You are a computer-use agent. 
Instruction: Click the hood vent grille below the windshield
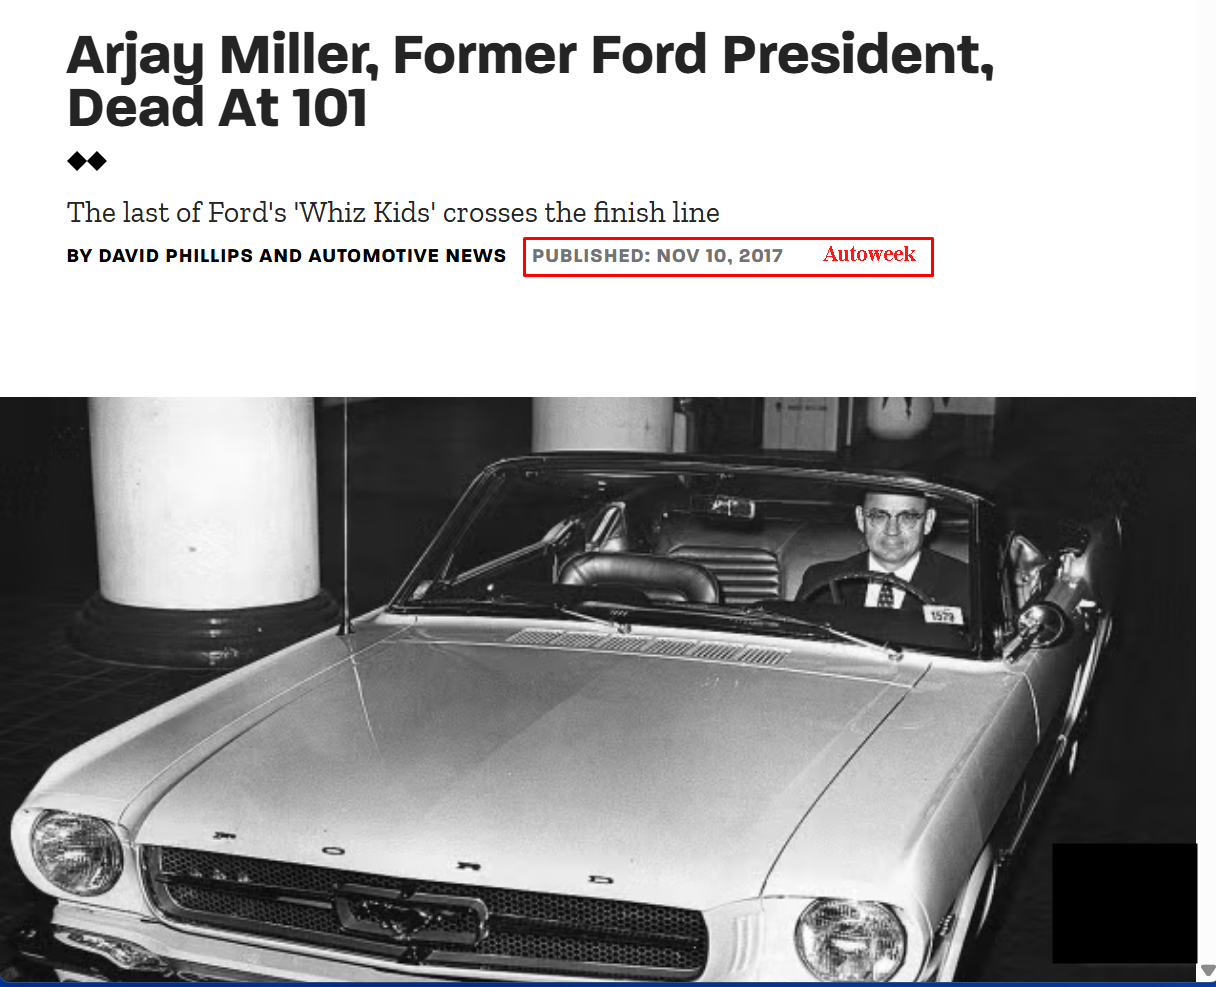click(647, 646)
